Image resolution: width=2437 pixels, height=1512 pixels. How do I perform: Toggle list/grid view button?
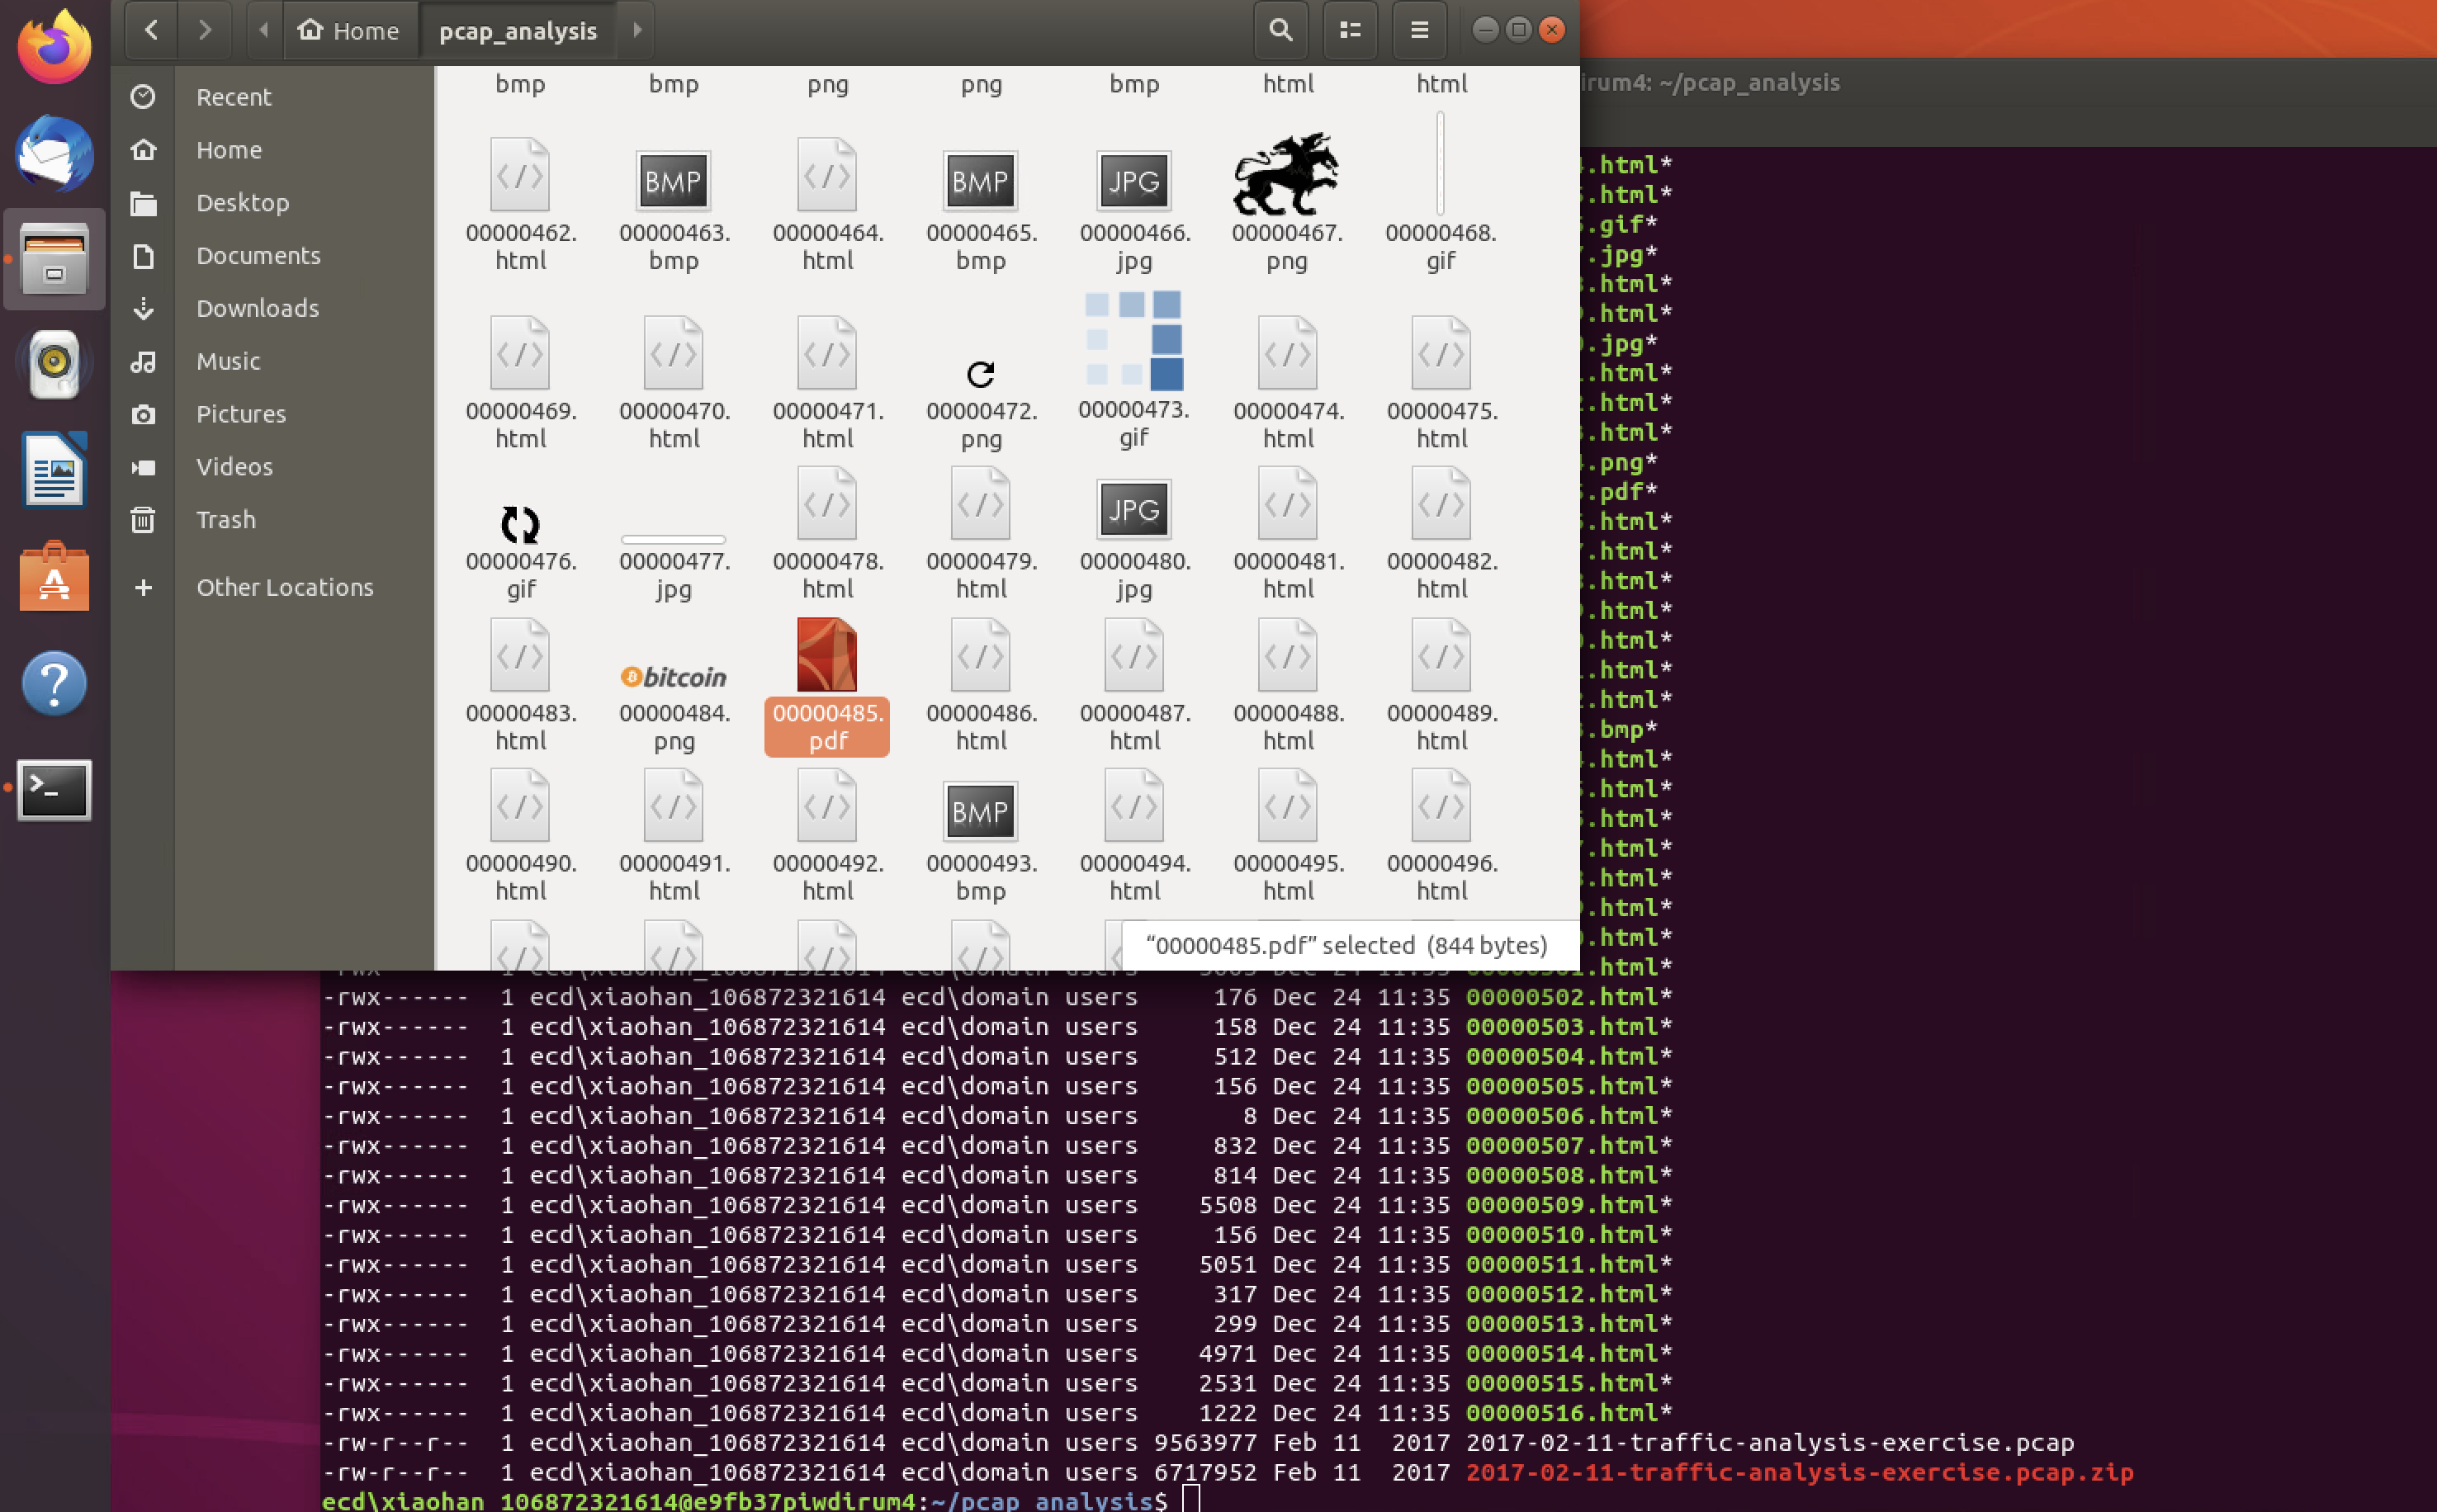tap(1350, 30)
